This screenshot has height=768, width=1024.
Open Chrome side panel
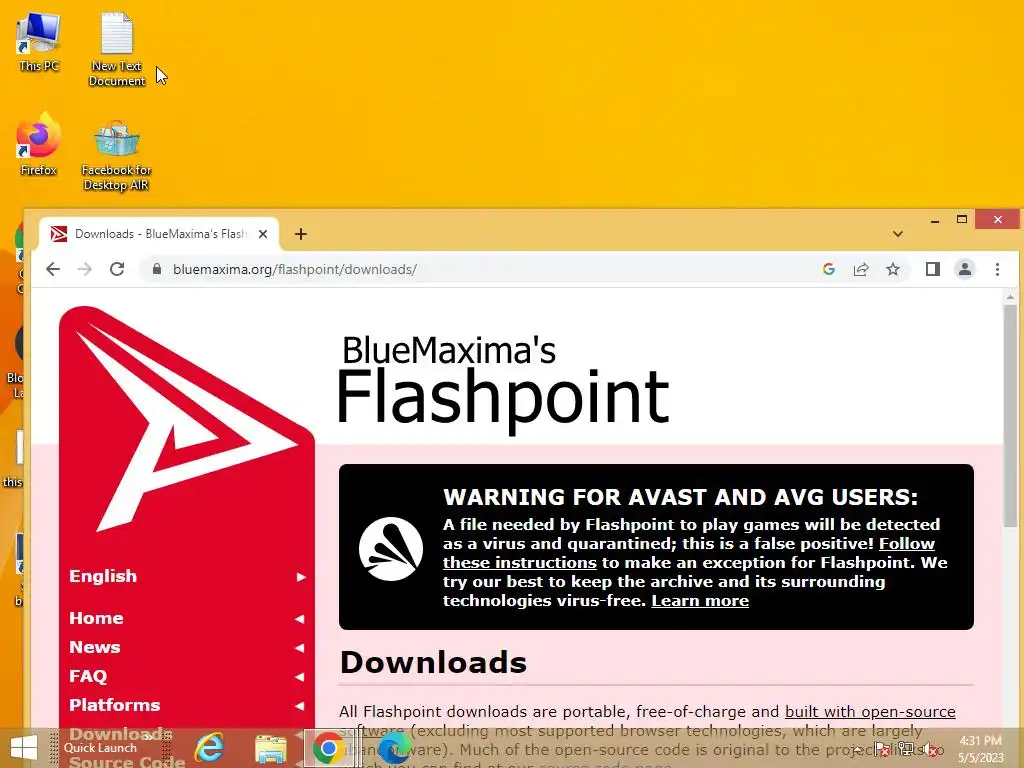click(933, 269)
